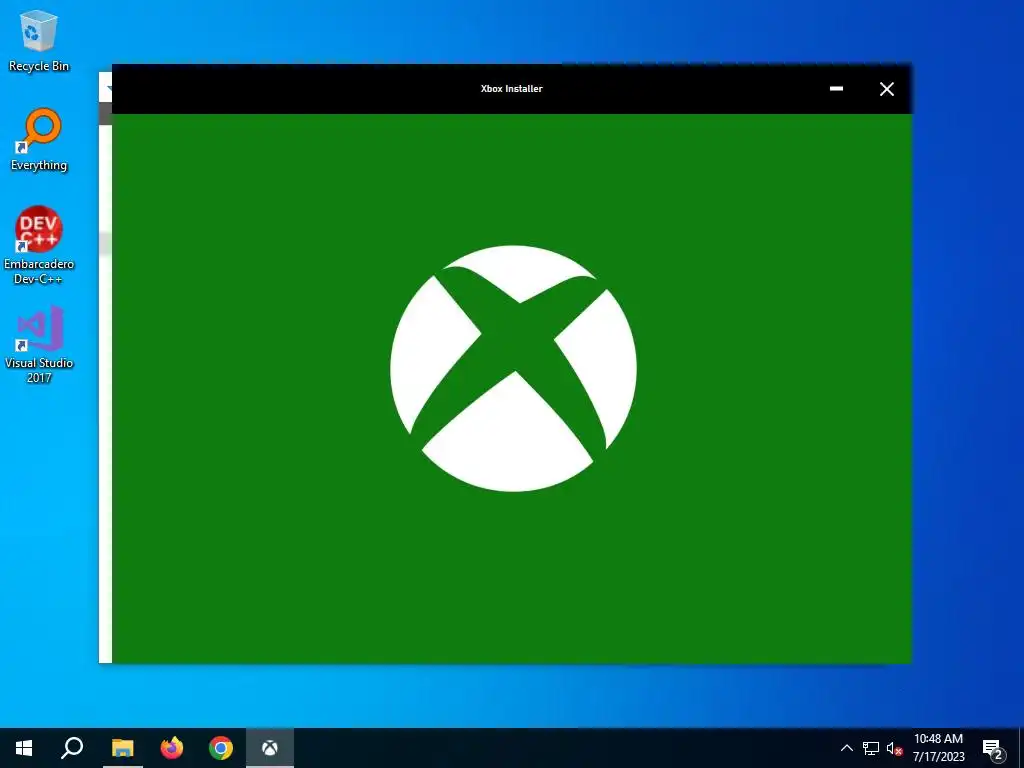Viewport: 1024px width, 768px height.
Task: Minimize the Xbox Installer window
Action: (836, 89)
